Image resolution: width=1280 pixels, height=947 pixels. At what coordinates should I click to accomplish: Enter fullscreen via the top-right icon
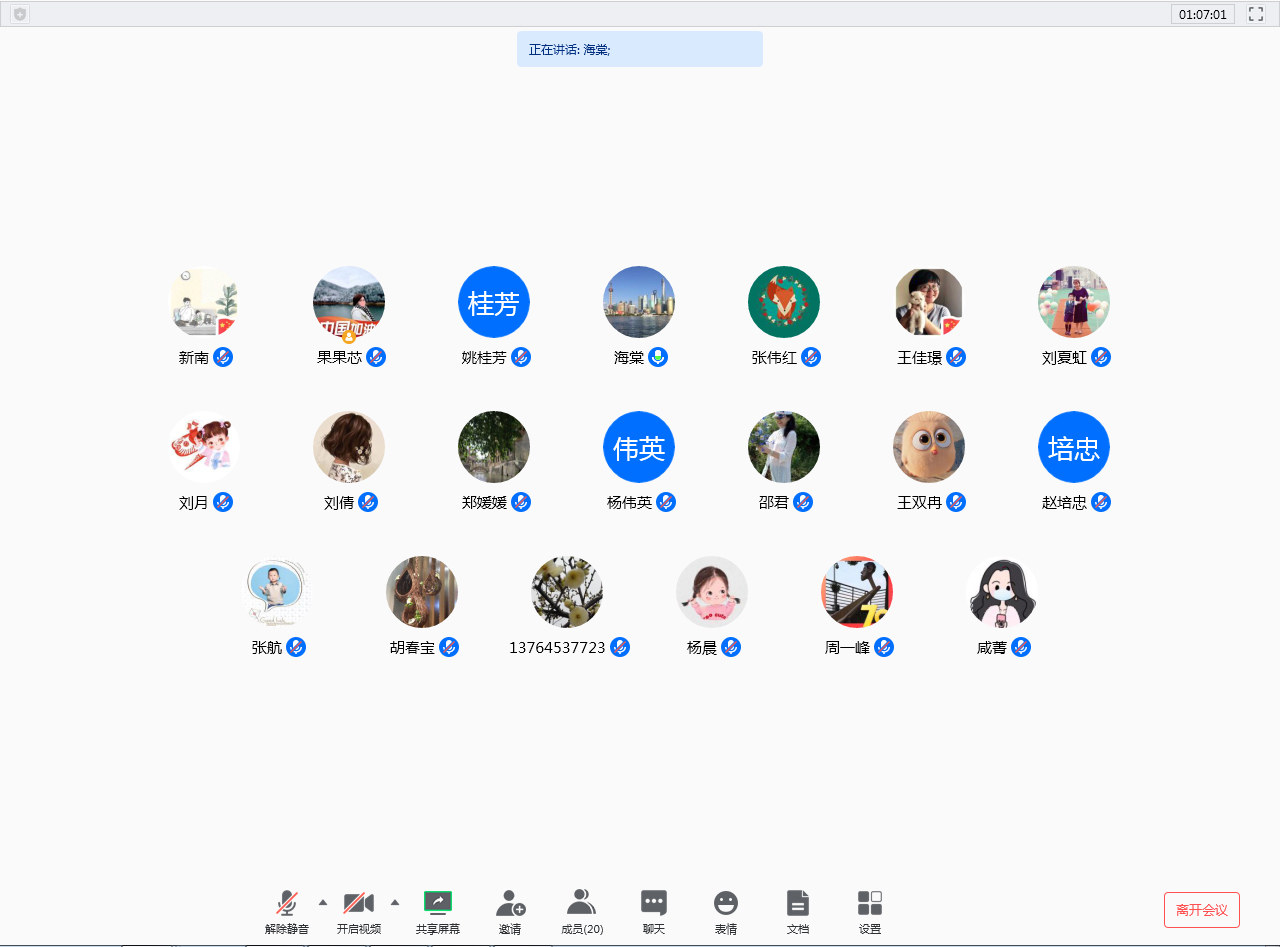[1255, 14]
